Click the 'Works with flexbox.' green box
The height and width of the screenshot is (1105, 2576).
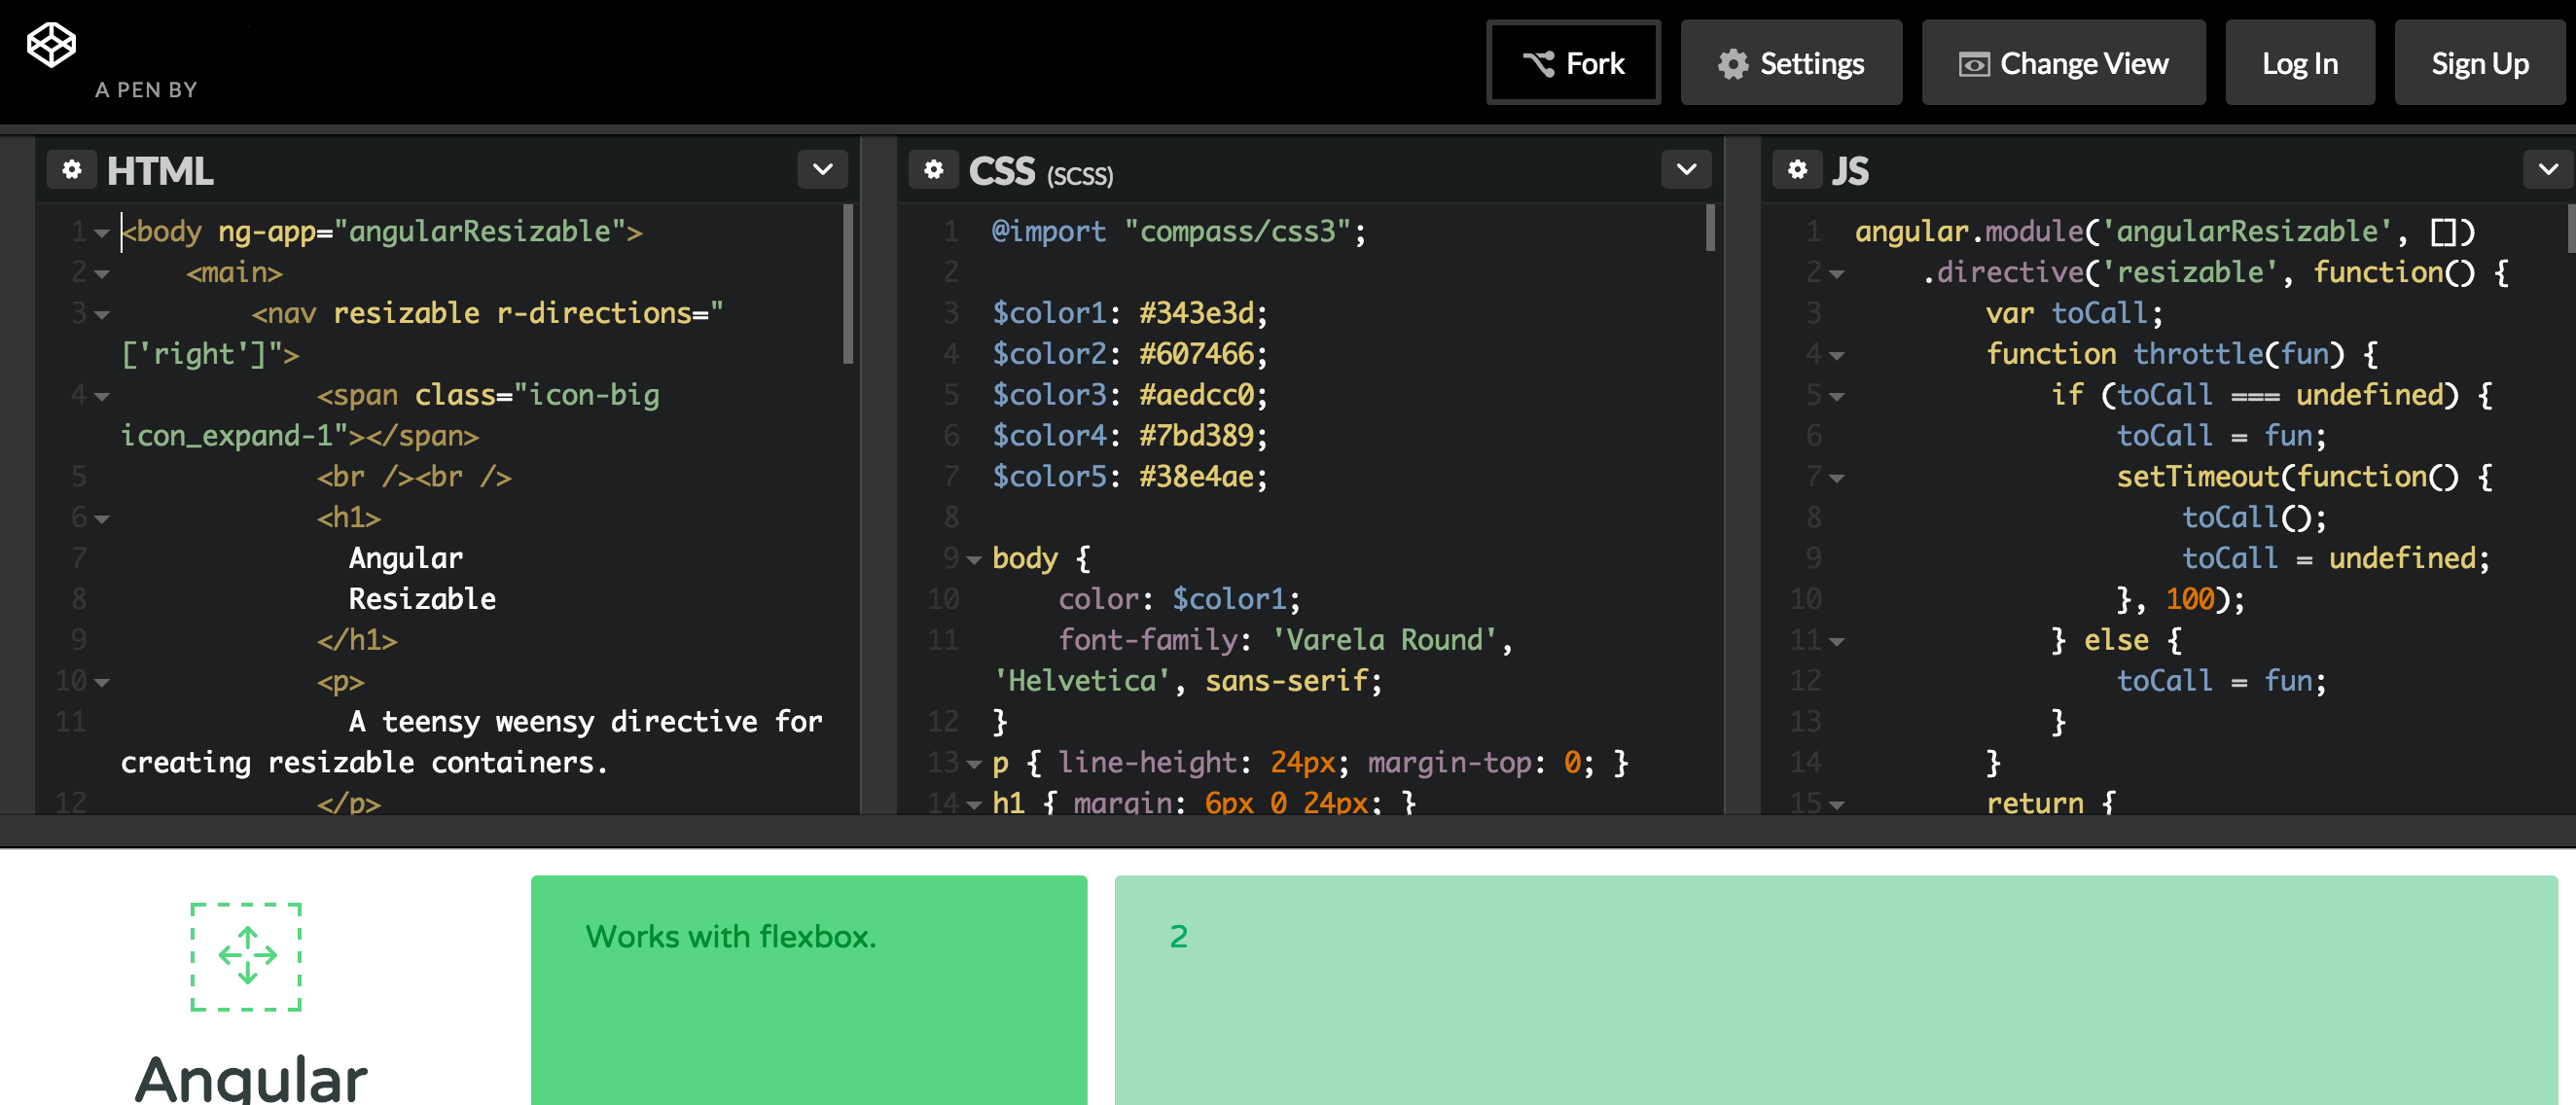pos(808,990)
